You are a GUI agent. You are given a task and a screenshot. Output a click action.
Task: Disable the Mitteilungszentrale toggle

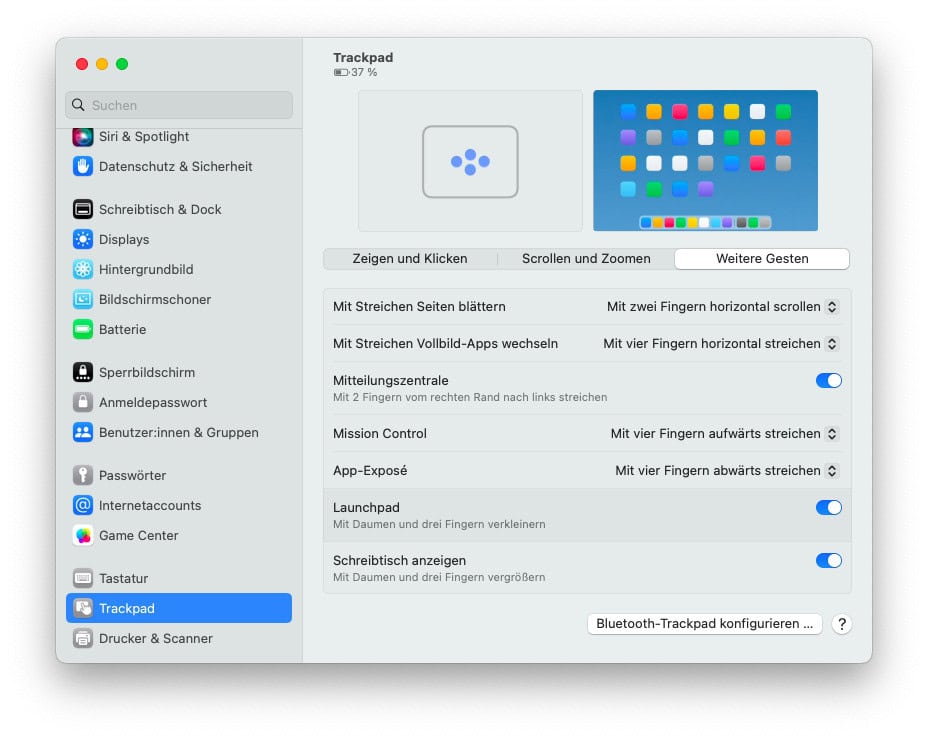point(828,380)
